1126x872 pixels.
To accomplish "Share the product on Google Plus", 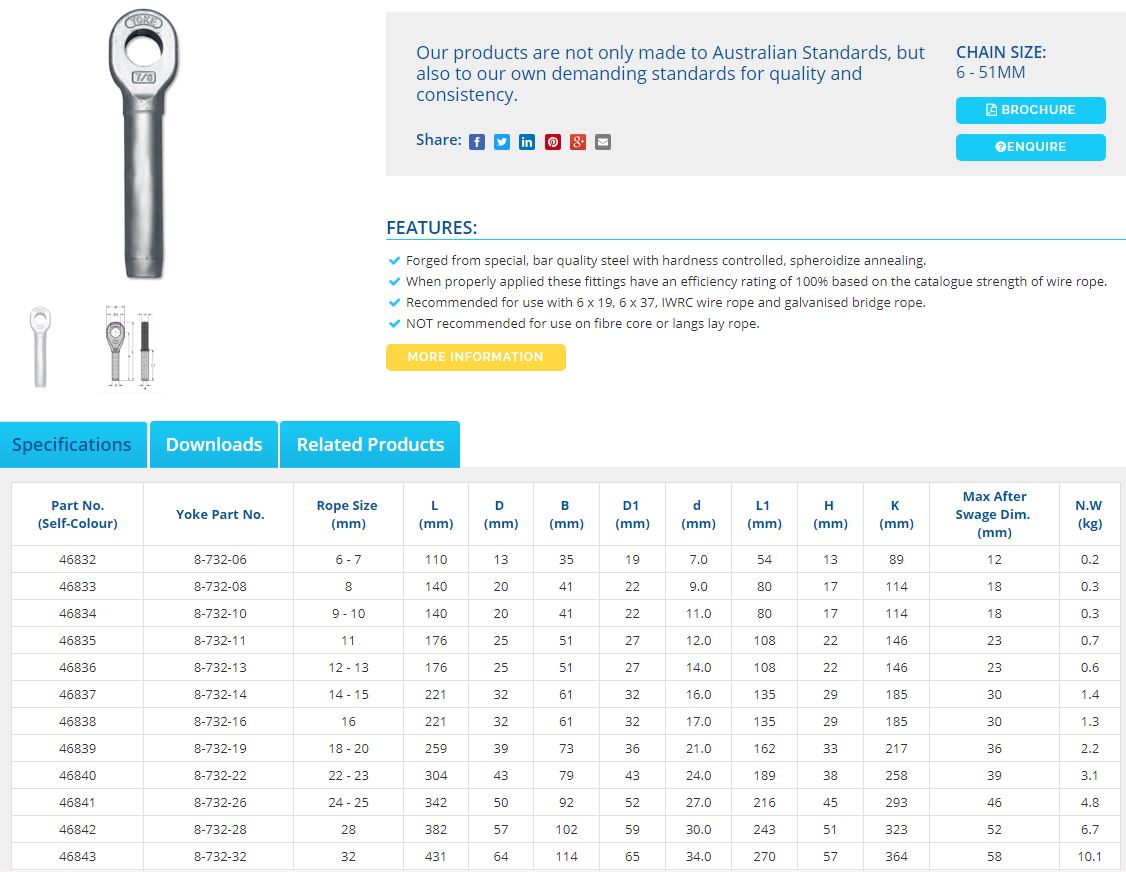I will (x=578, y=142).
